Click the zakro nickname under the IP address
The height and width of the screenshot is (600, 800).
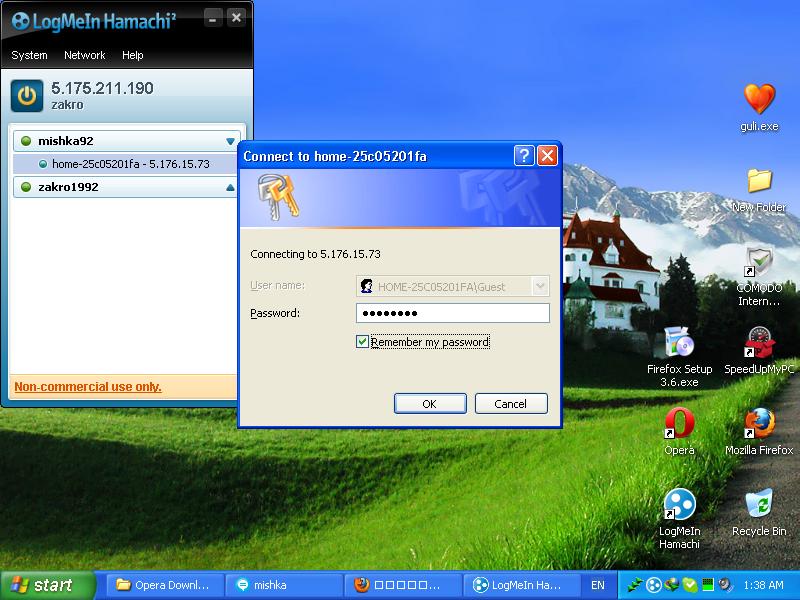click(67, 105)
